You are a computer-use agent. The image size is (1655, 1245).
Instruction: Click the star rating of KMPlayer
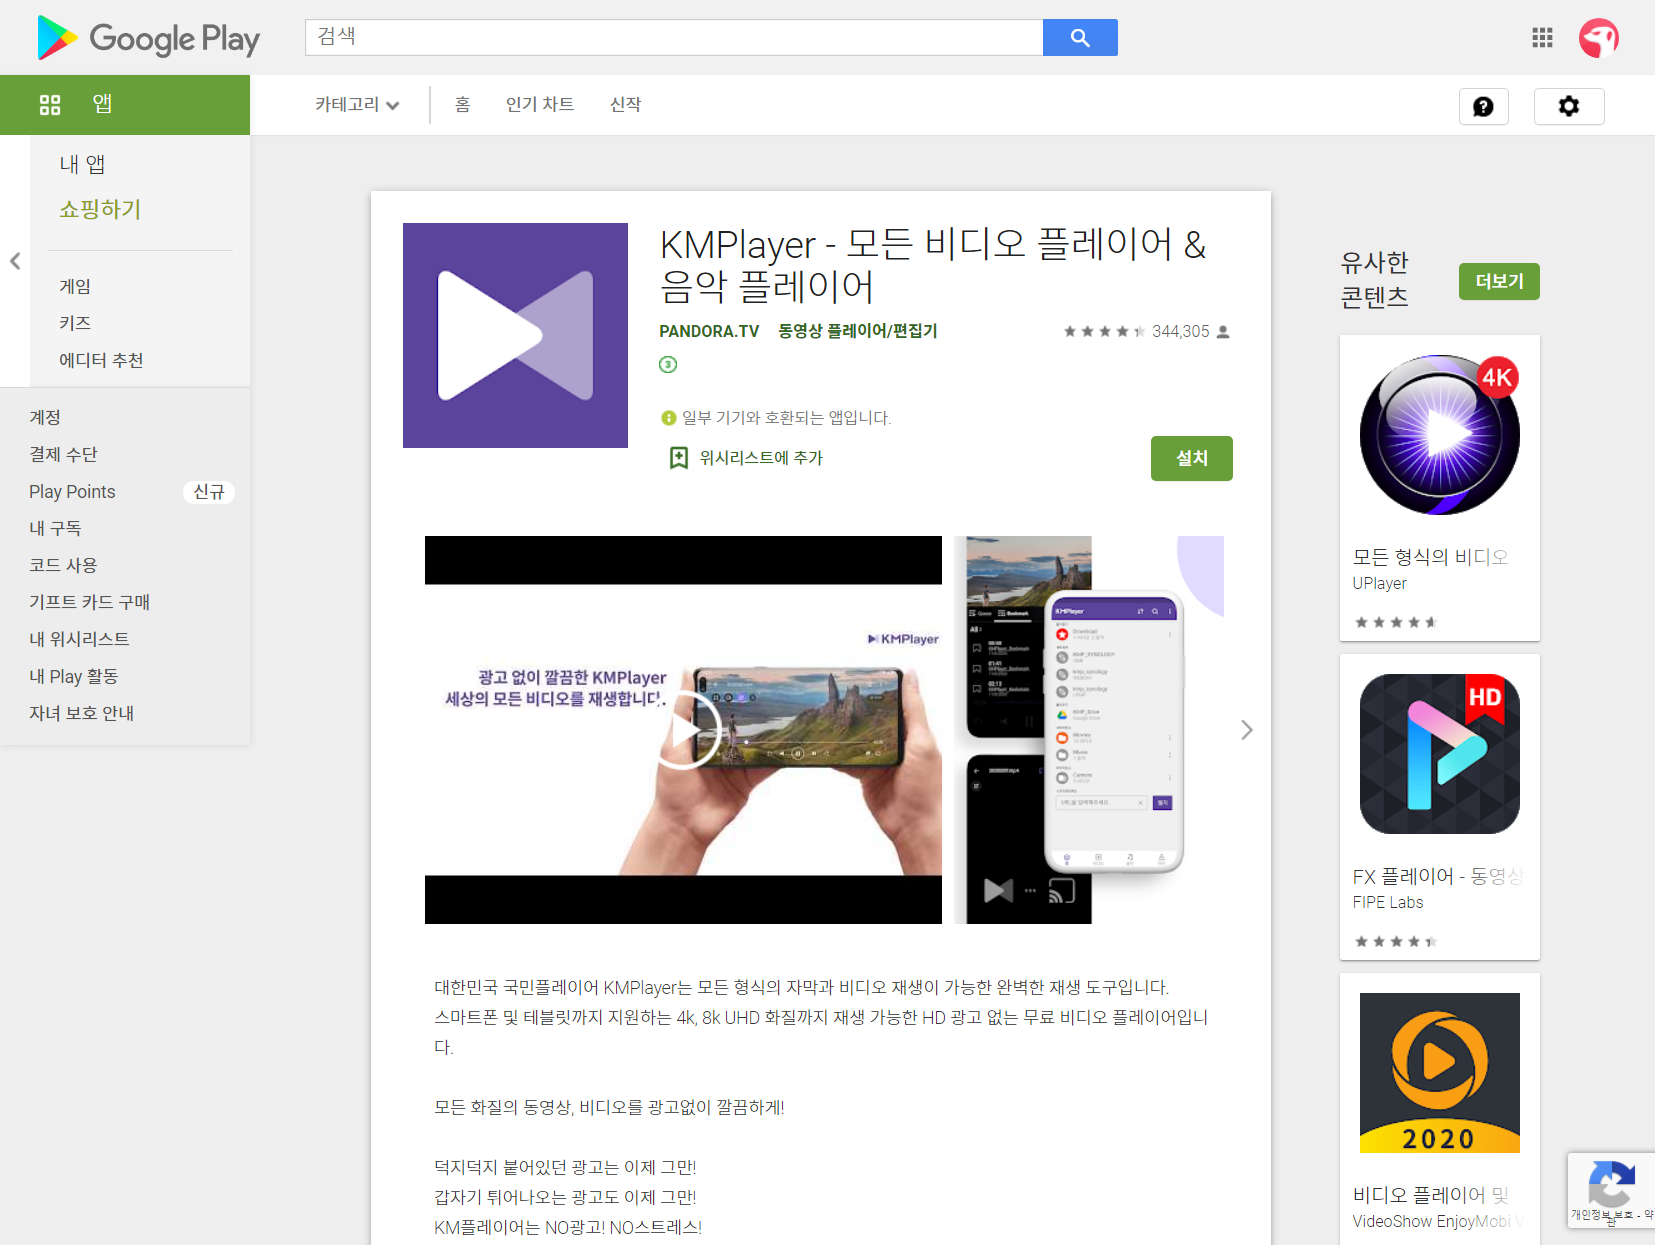point(1104,331)
